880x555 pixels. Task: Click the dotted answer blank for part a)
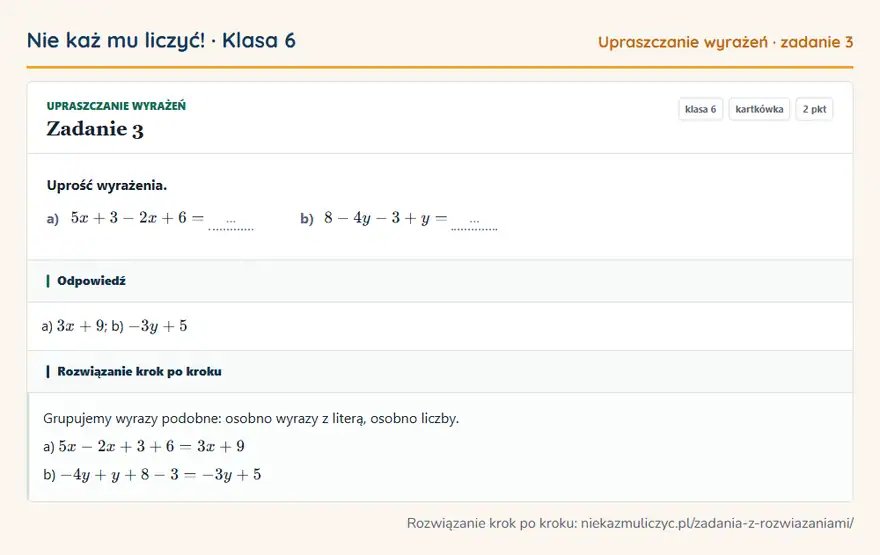point(231,222)
